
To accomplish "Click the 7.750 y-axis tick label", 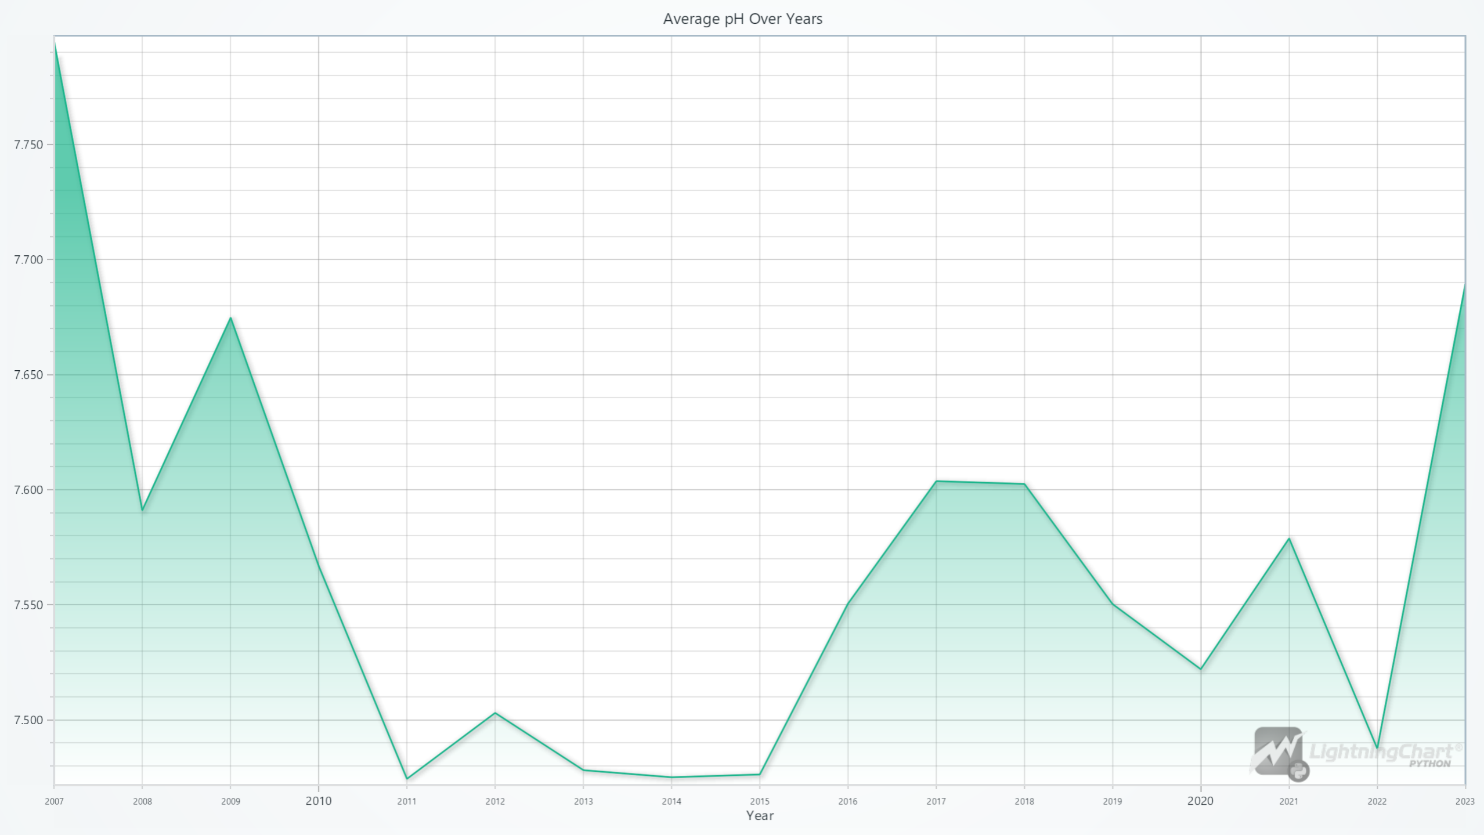I will point(28,145).
